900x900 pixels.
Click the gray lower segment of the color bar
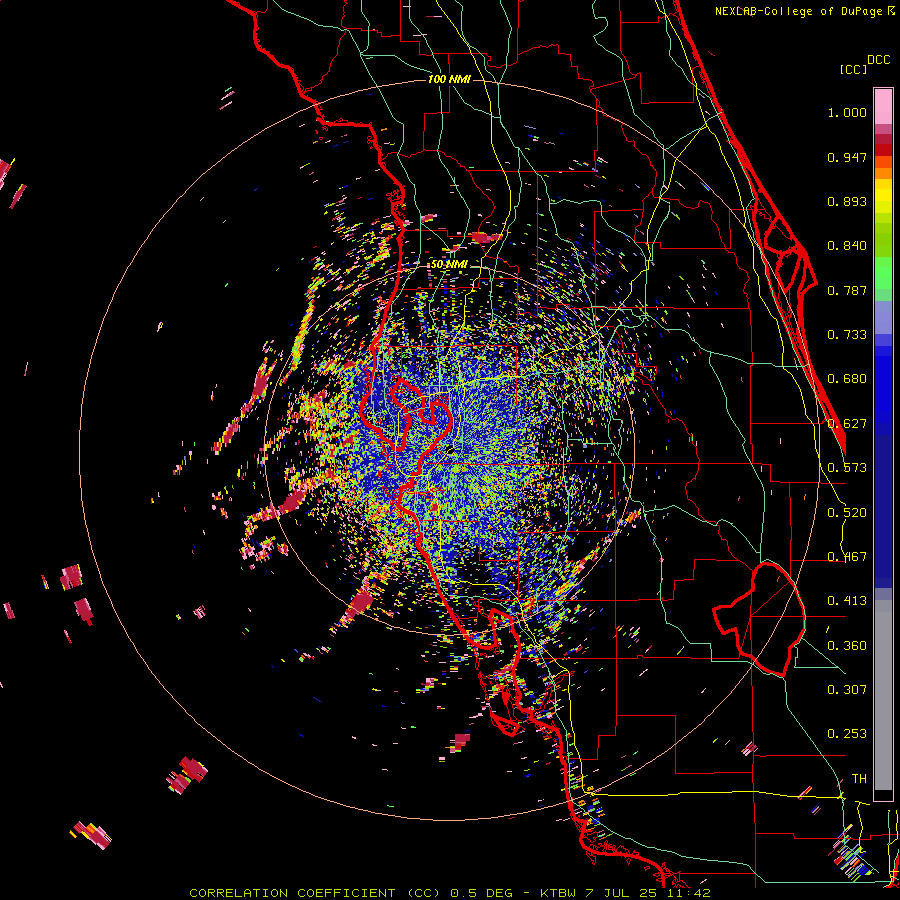[883, 695]
